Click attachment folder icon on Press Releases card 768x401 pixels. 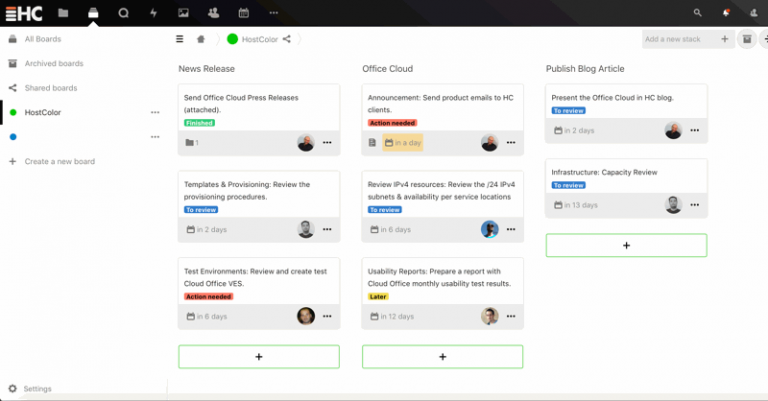(190, 142)
